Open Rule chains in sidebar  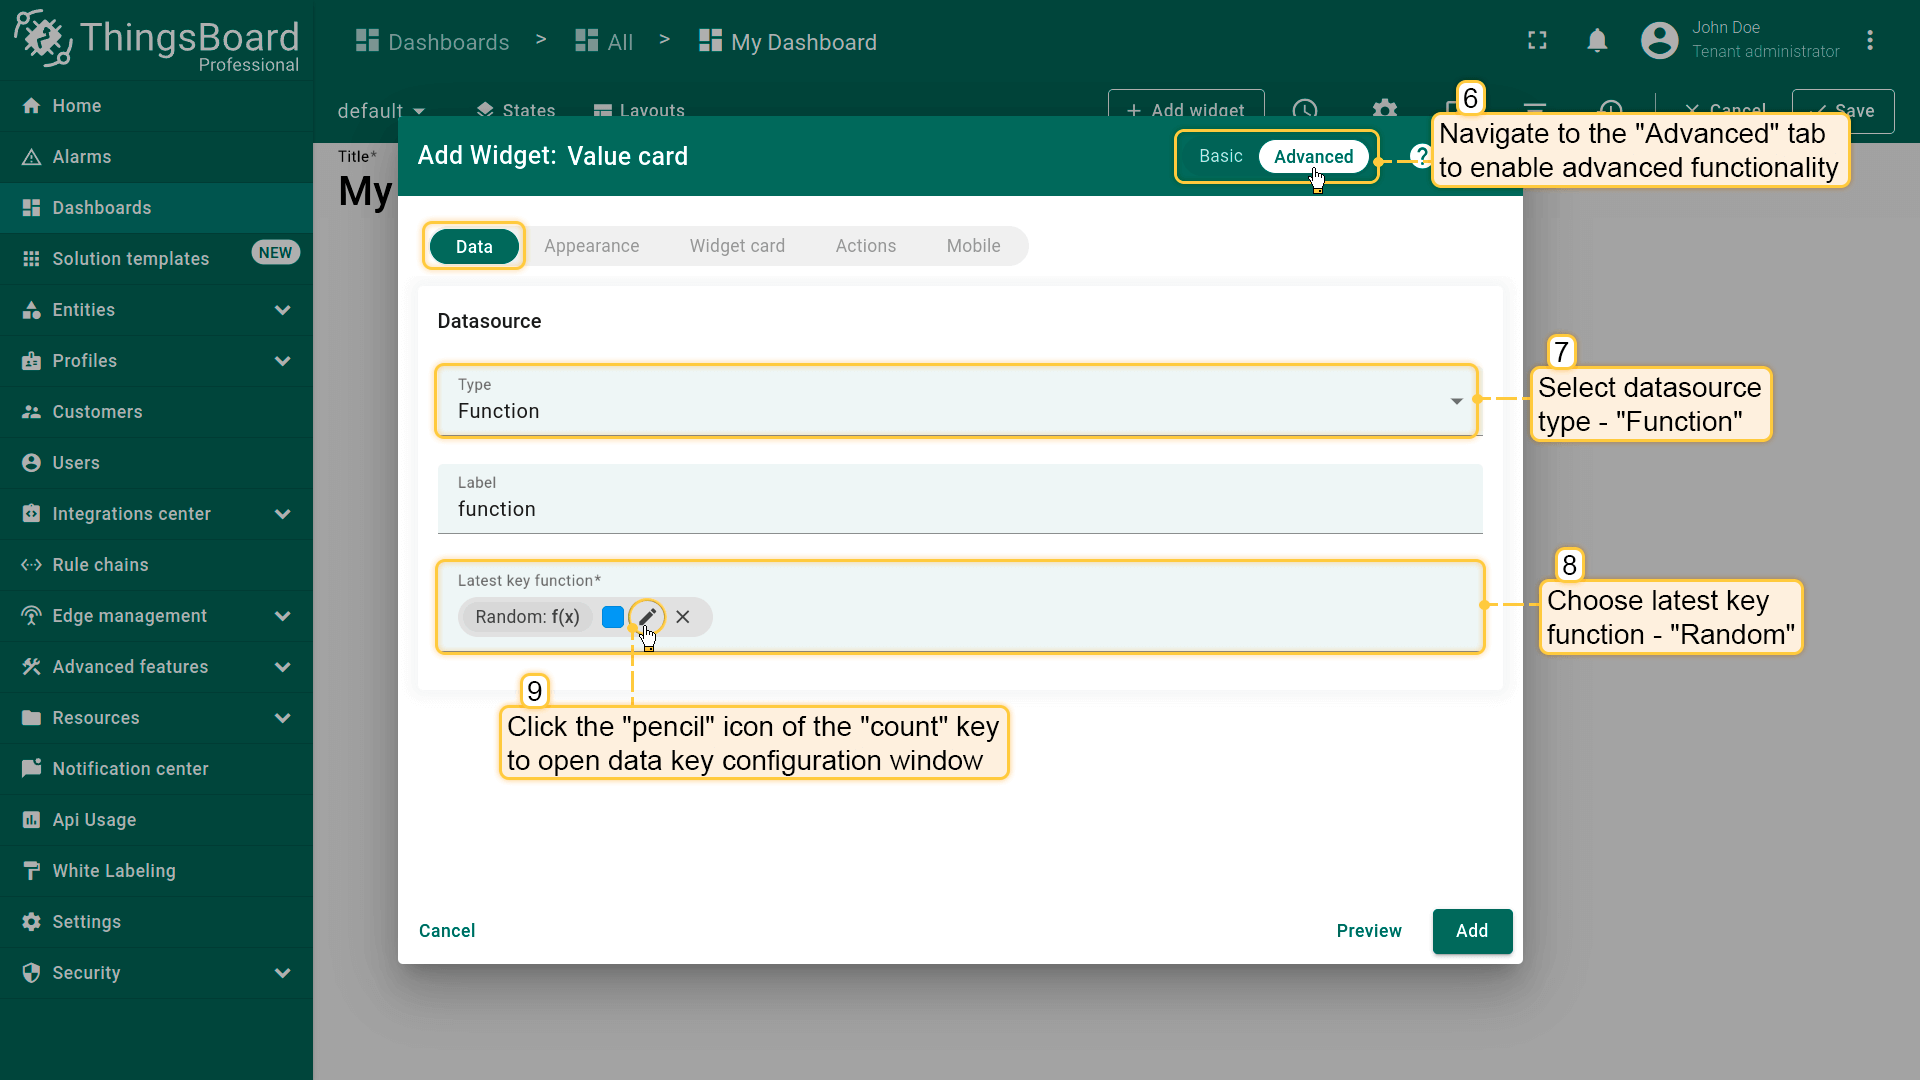click(100, 565)
